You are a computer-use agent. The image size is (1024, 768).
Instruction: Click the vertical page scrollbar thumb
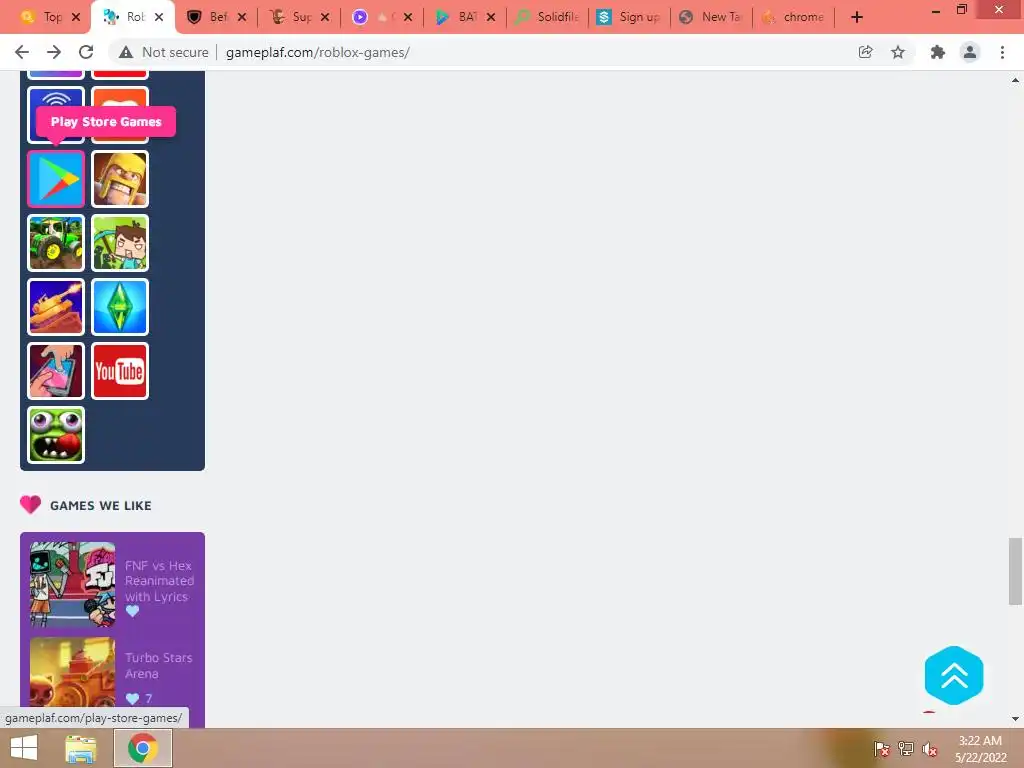(1015, 571)
